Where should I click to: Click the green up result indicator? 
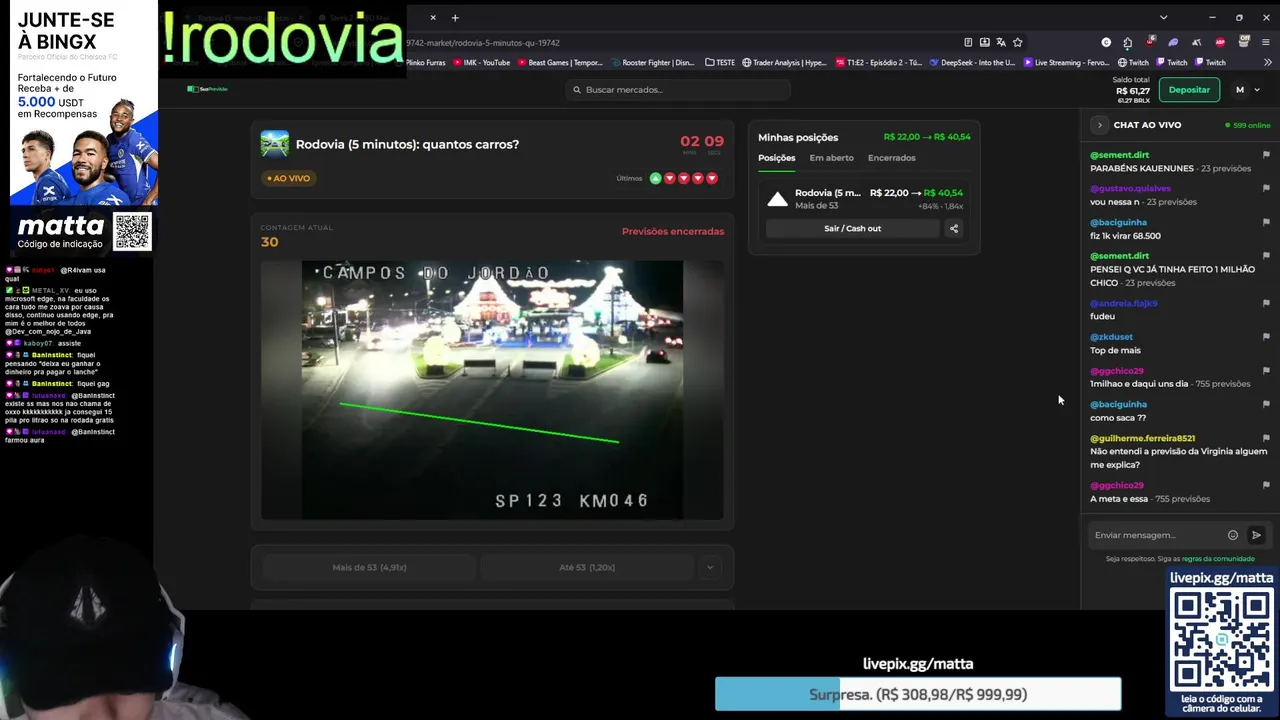tap(655, 178)
